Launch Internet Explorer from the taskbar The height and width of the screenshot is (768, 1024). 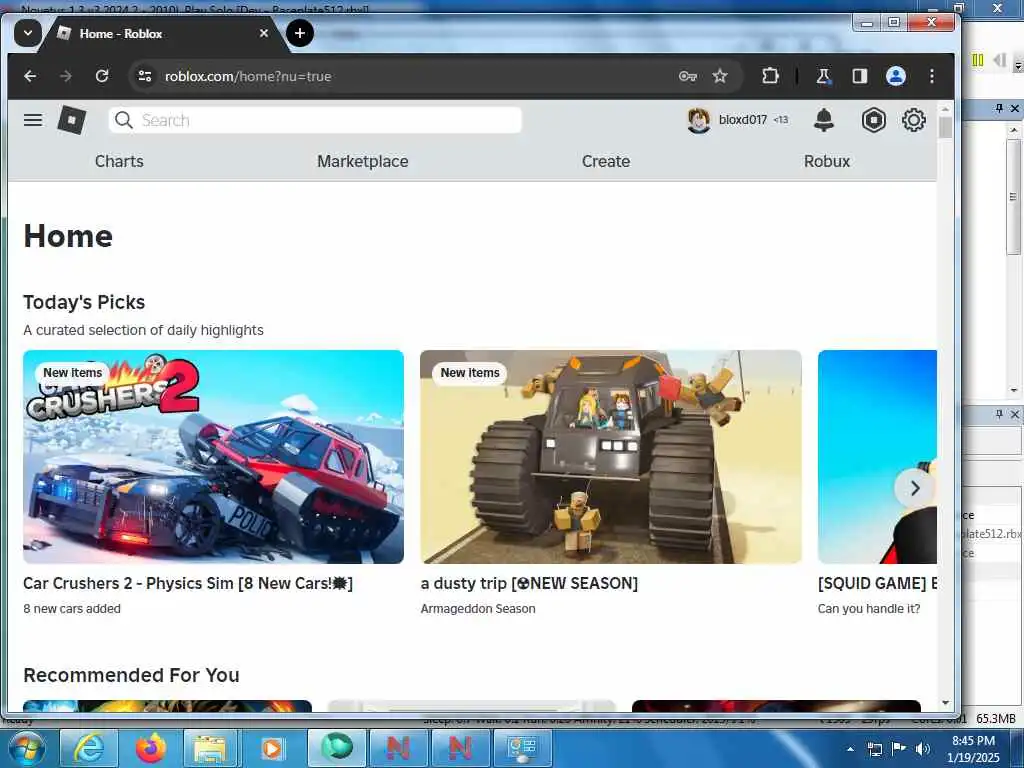(88, 748)
